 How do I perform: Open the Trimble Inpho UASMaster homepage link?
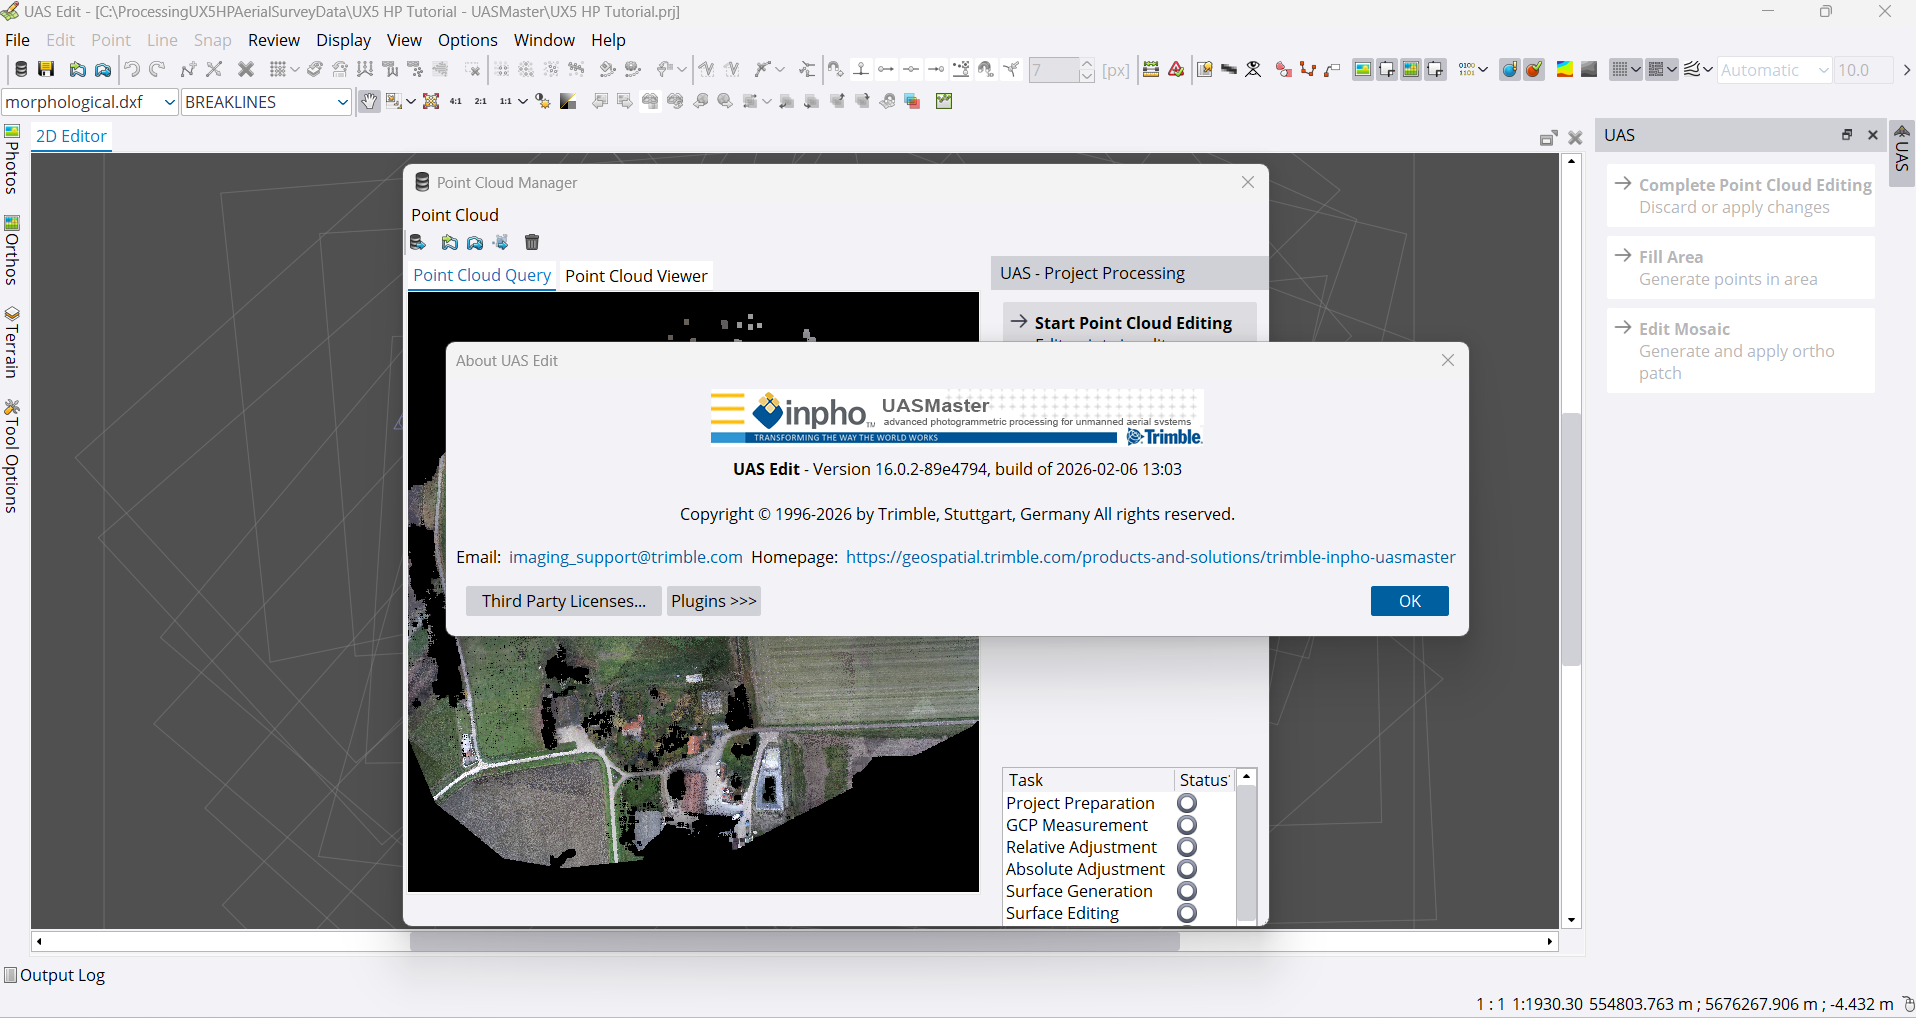(1151, 557)
